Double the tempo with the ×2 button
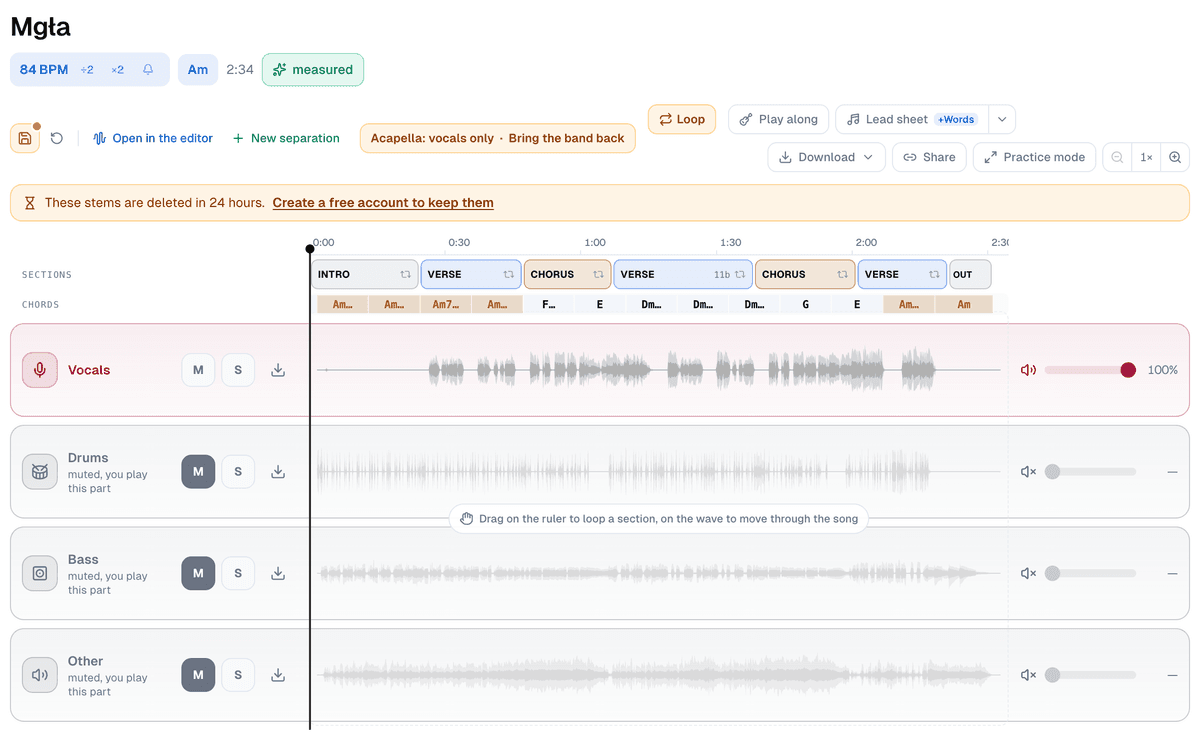1200x732 pixels. pyautogui.click(x=118, y=70)
